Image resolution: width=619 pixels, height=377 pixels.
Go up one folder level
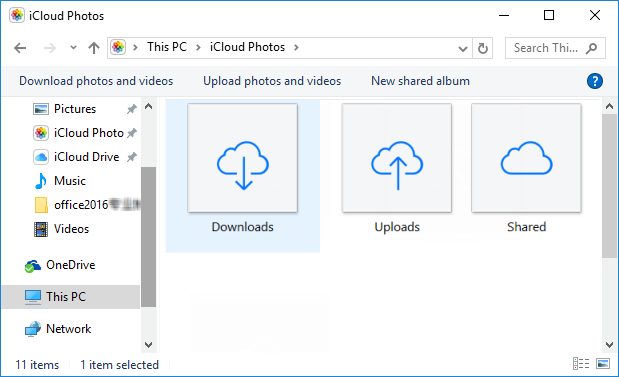pyautogui.click(x=94, y=48)
